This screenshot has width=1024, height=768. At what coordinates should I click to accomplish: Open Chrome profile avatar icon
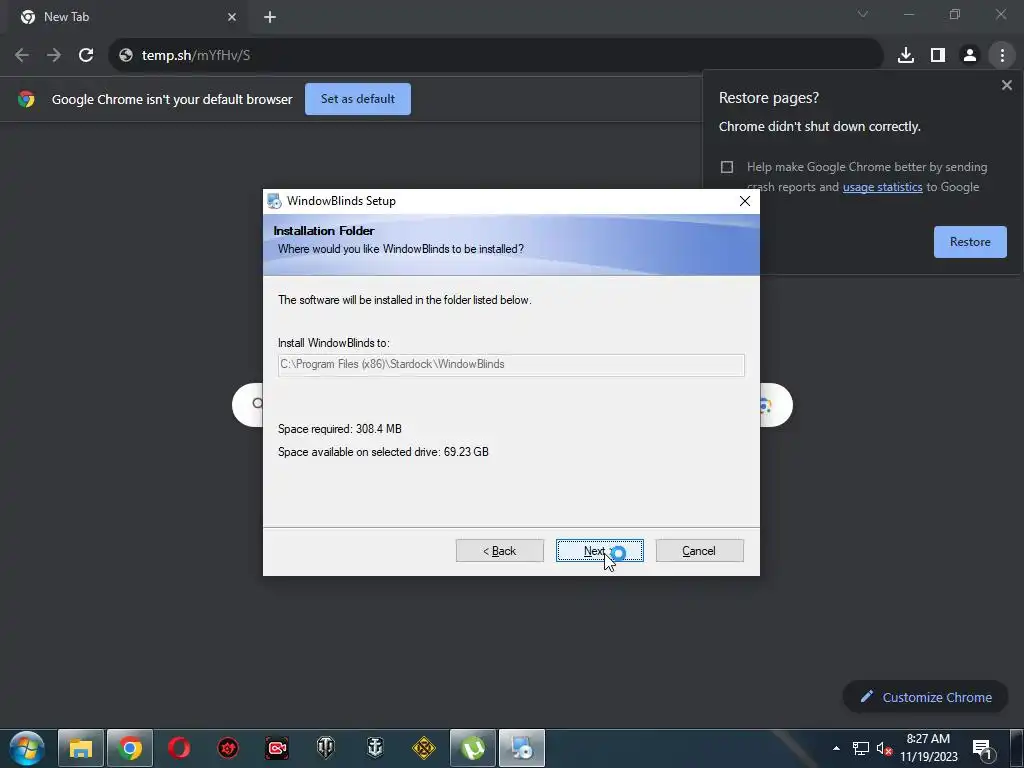pyautogui.click(x=970, y=56)
